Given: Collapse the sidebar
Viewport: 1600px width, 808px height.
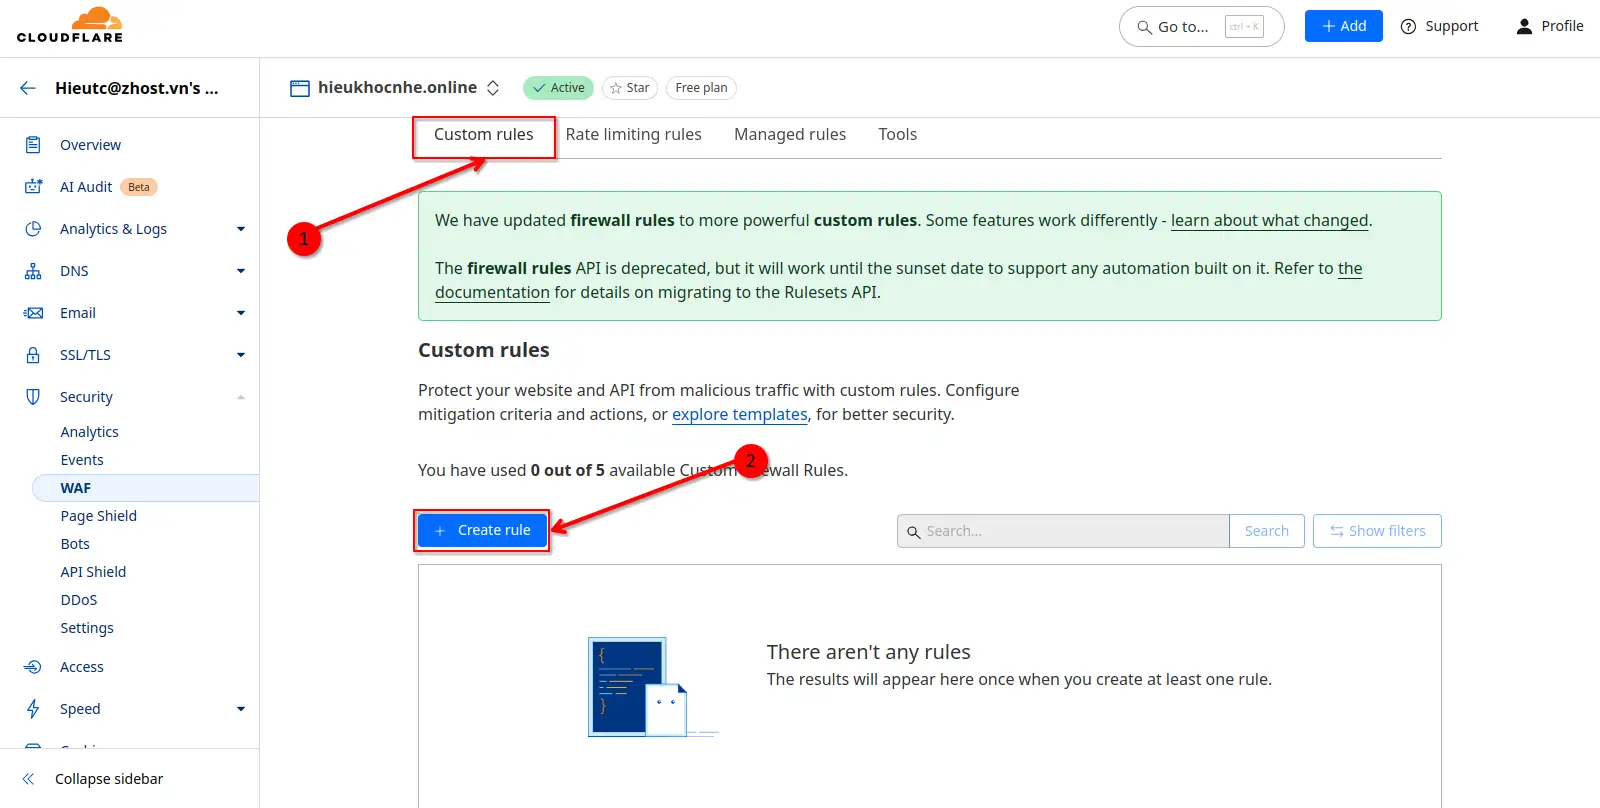Looking at the screenshot, I should (x=108, y=779).
